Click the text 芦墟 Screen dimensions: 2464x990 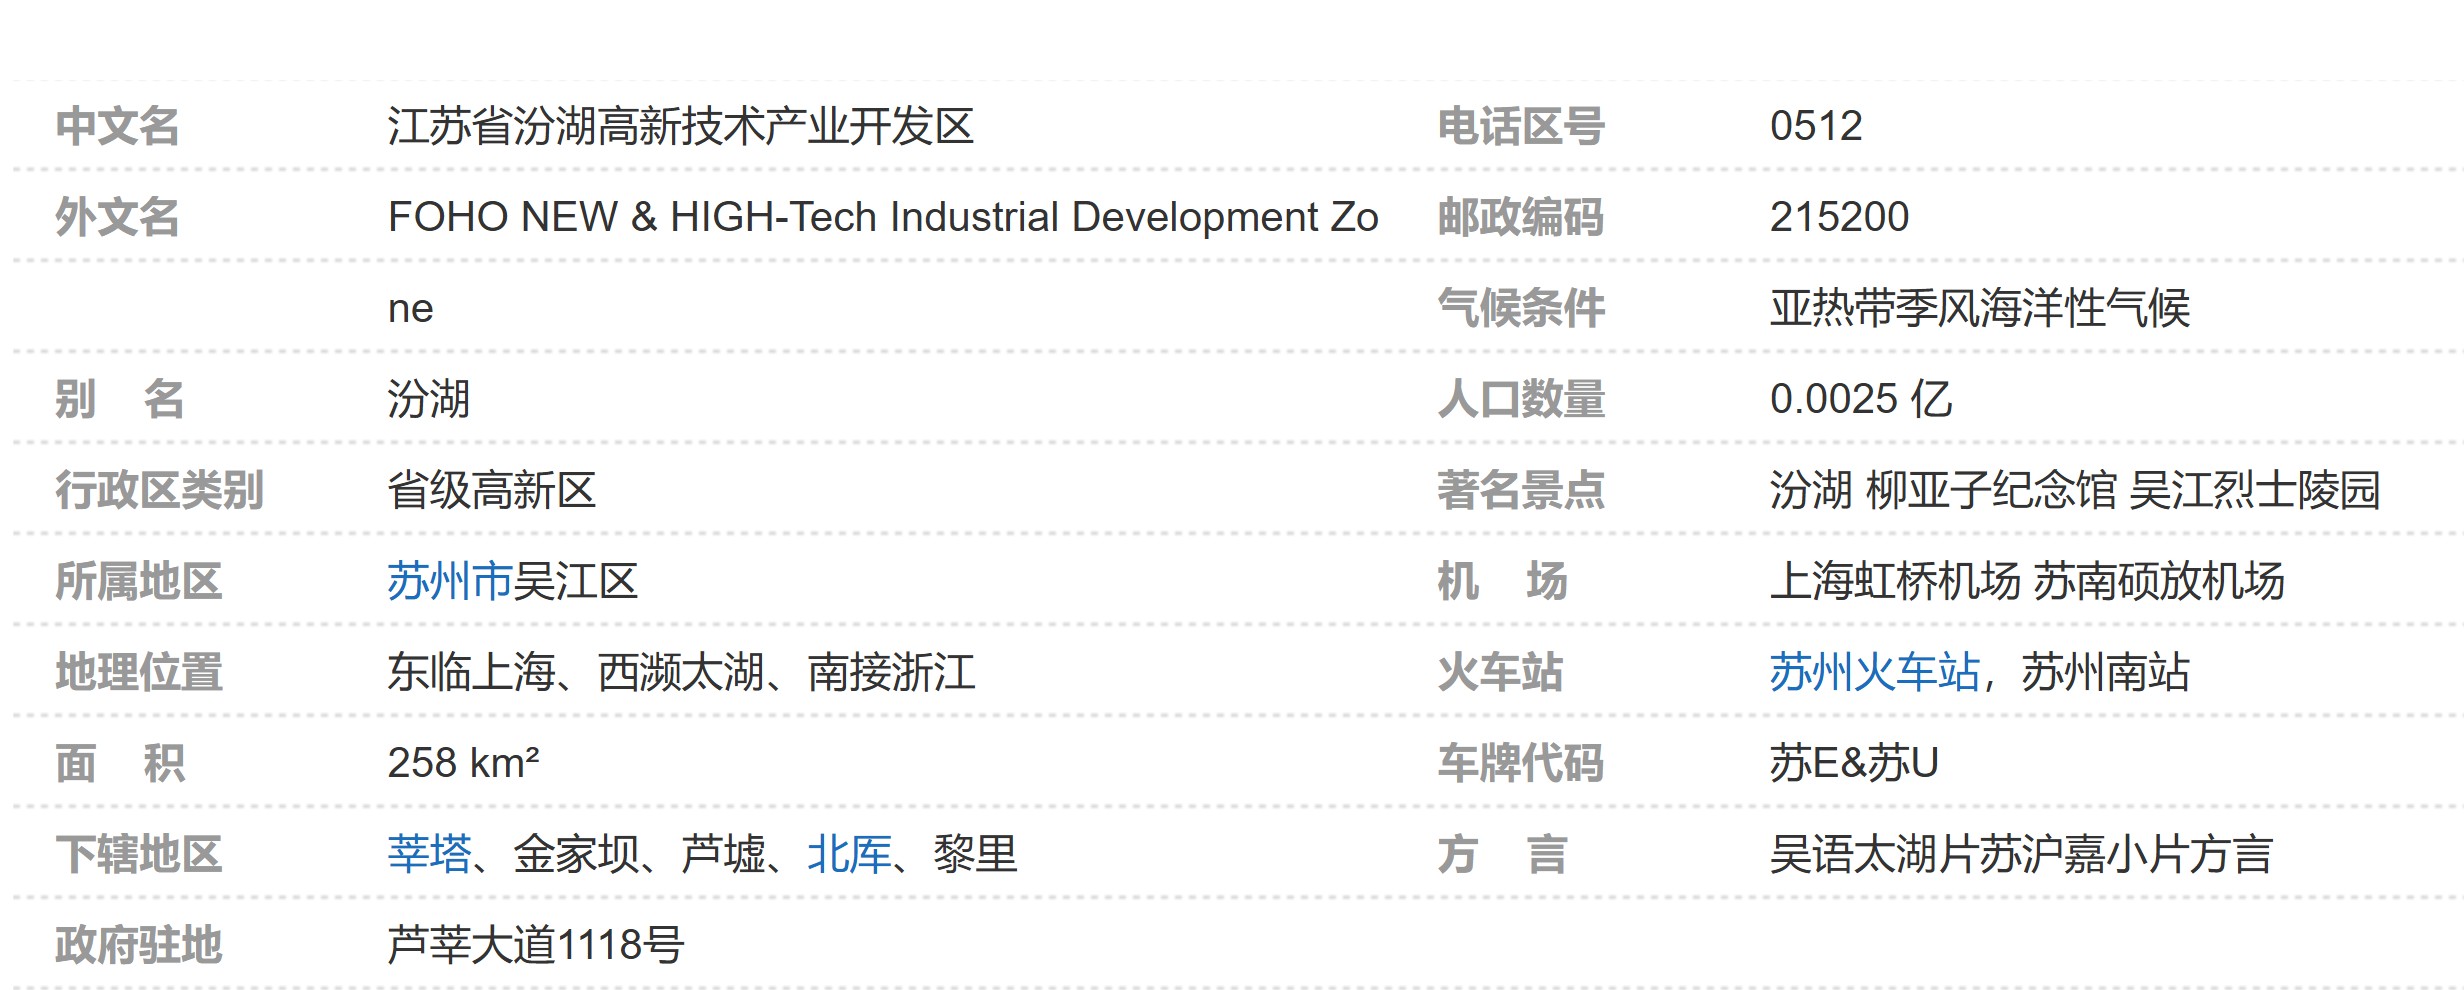tap(723, 854)
